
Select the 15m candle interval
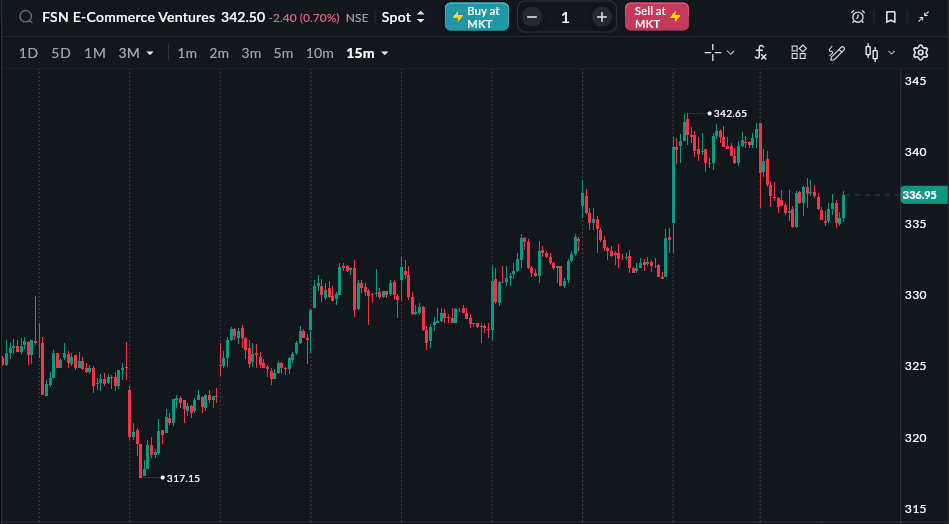360,53
